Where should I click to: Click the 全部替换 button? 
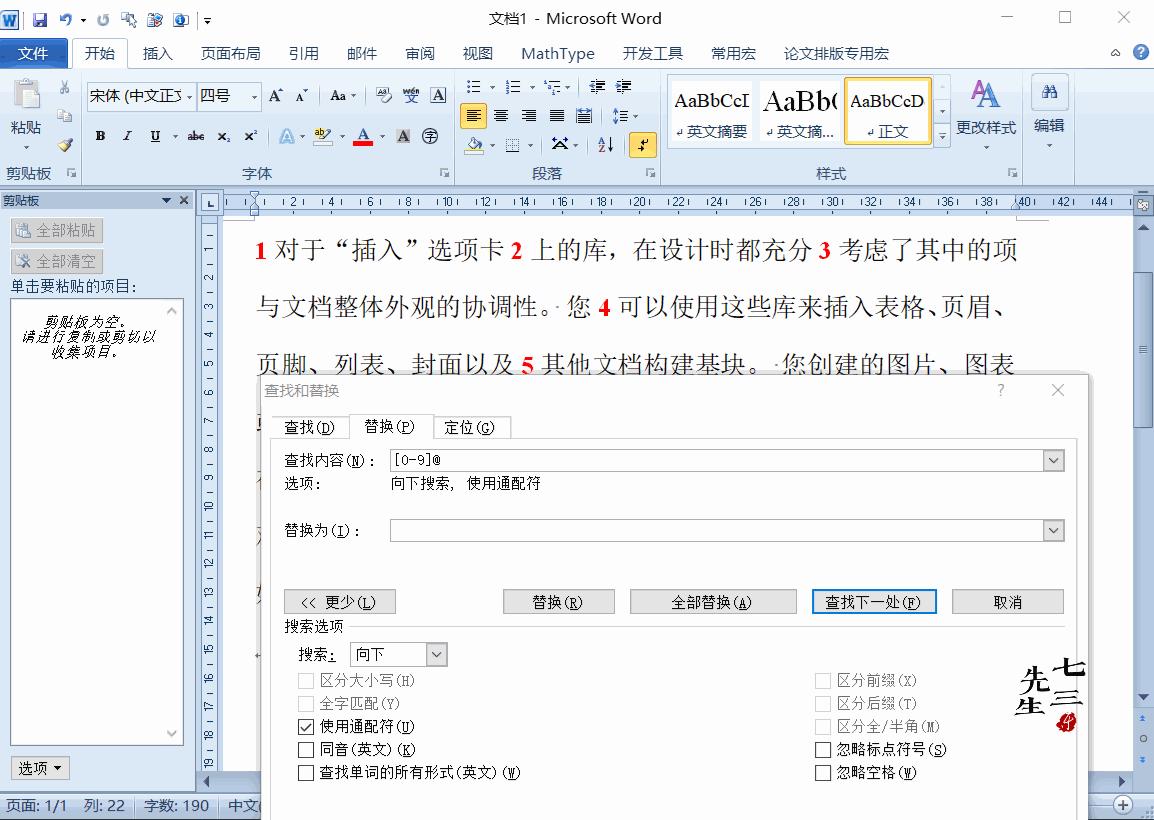[713, 601]
